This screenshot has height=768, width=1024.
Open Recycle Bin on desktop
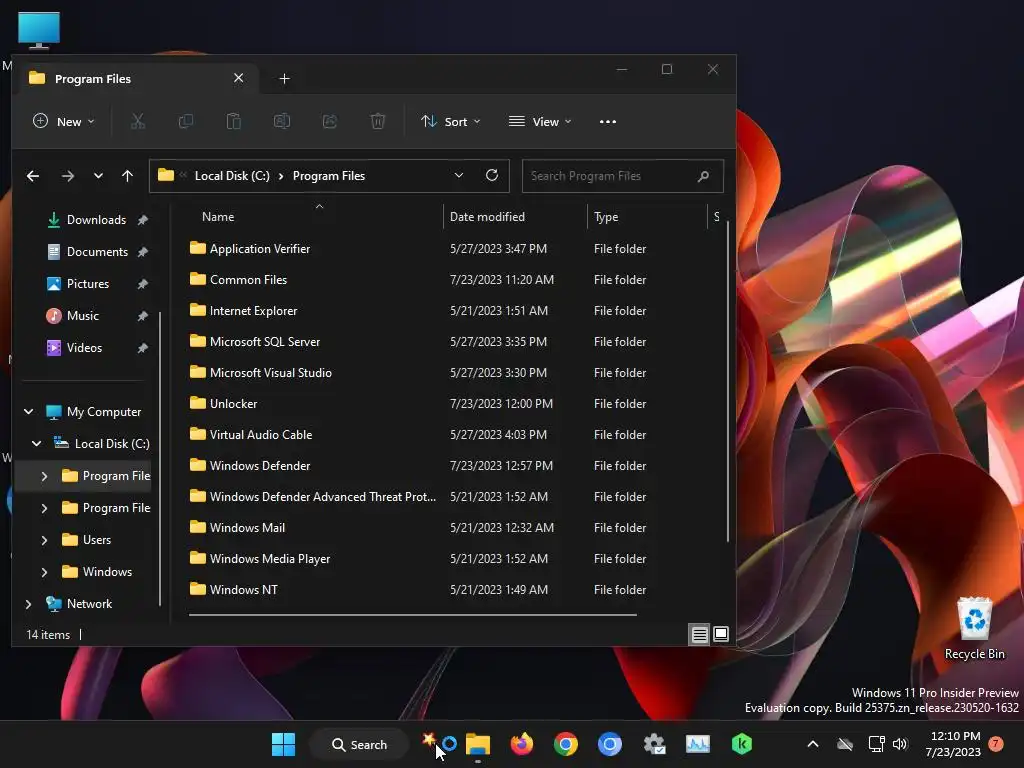[974, 629]
